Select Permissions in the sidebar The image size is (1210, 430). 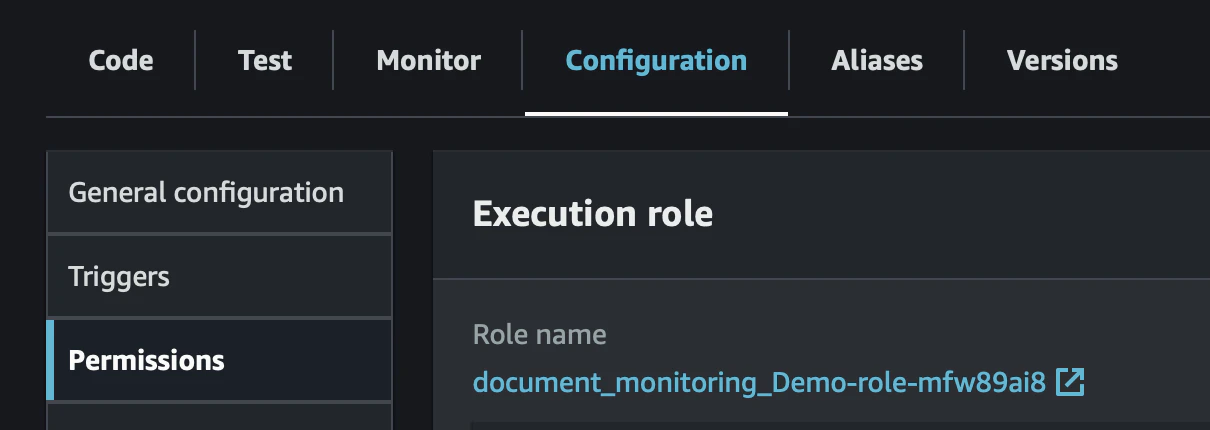coord(219,360)
